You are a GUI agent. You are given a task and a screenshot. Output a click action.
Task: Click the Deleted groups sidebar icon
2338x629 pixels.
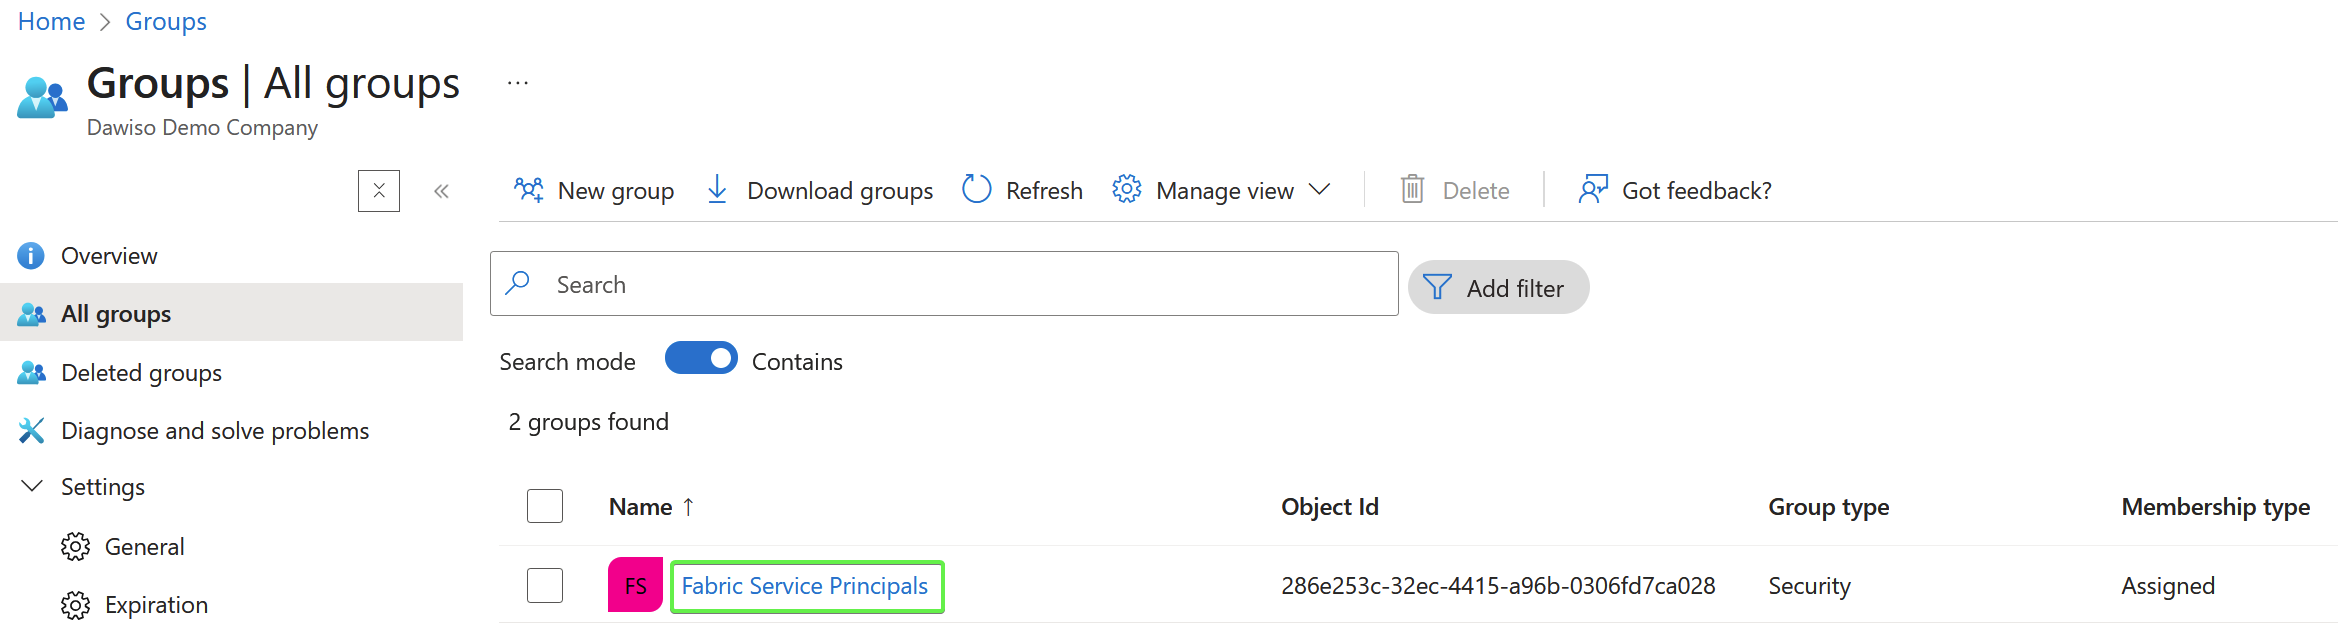(31, 372)
